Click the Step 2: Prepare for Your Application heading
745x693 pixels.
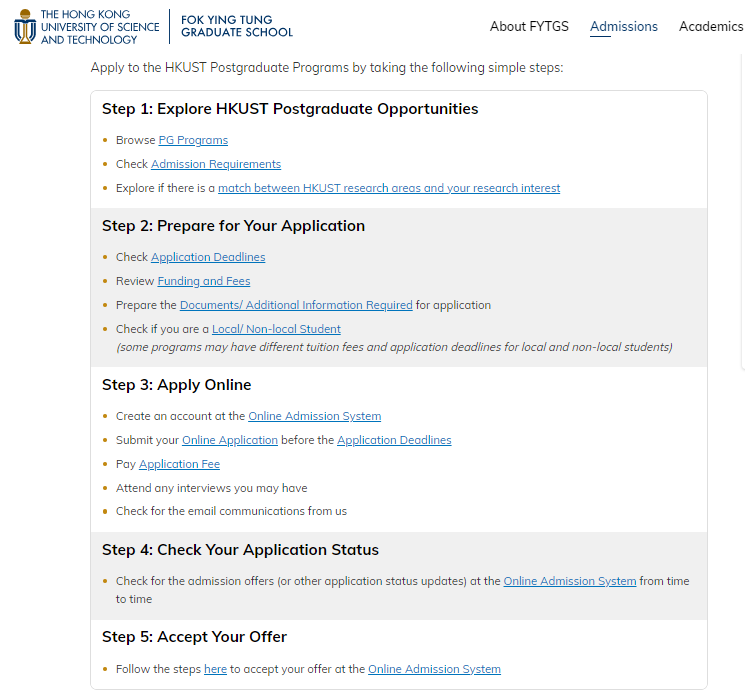(x=233, y=226)
